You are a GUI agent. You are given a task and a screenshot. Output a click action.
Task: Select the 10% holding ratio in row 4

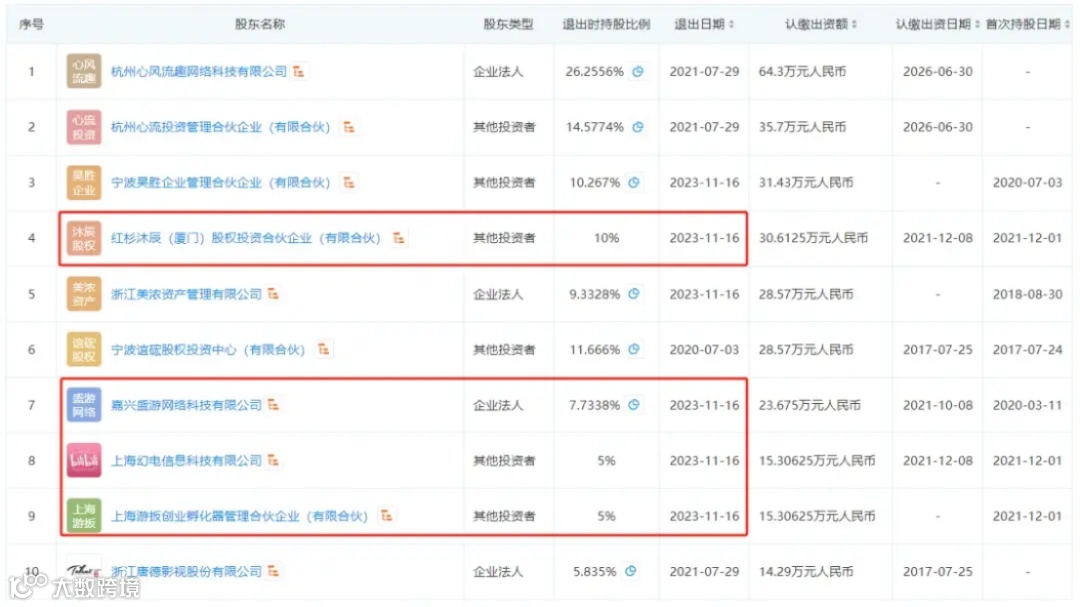[606, 238]
